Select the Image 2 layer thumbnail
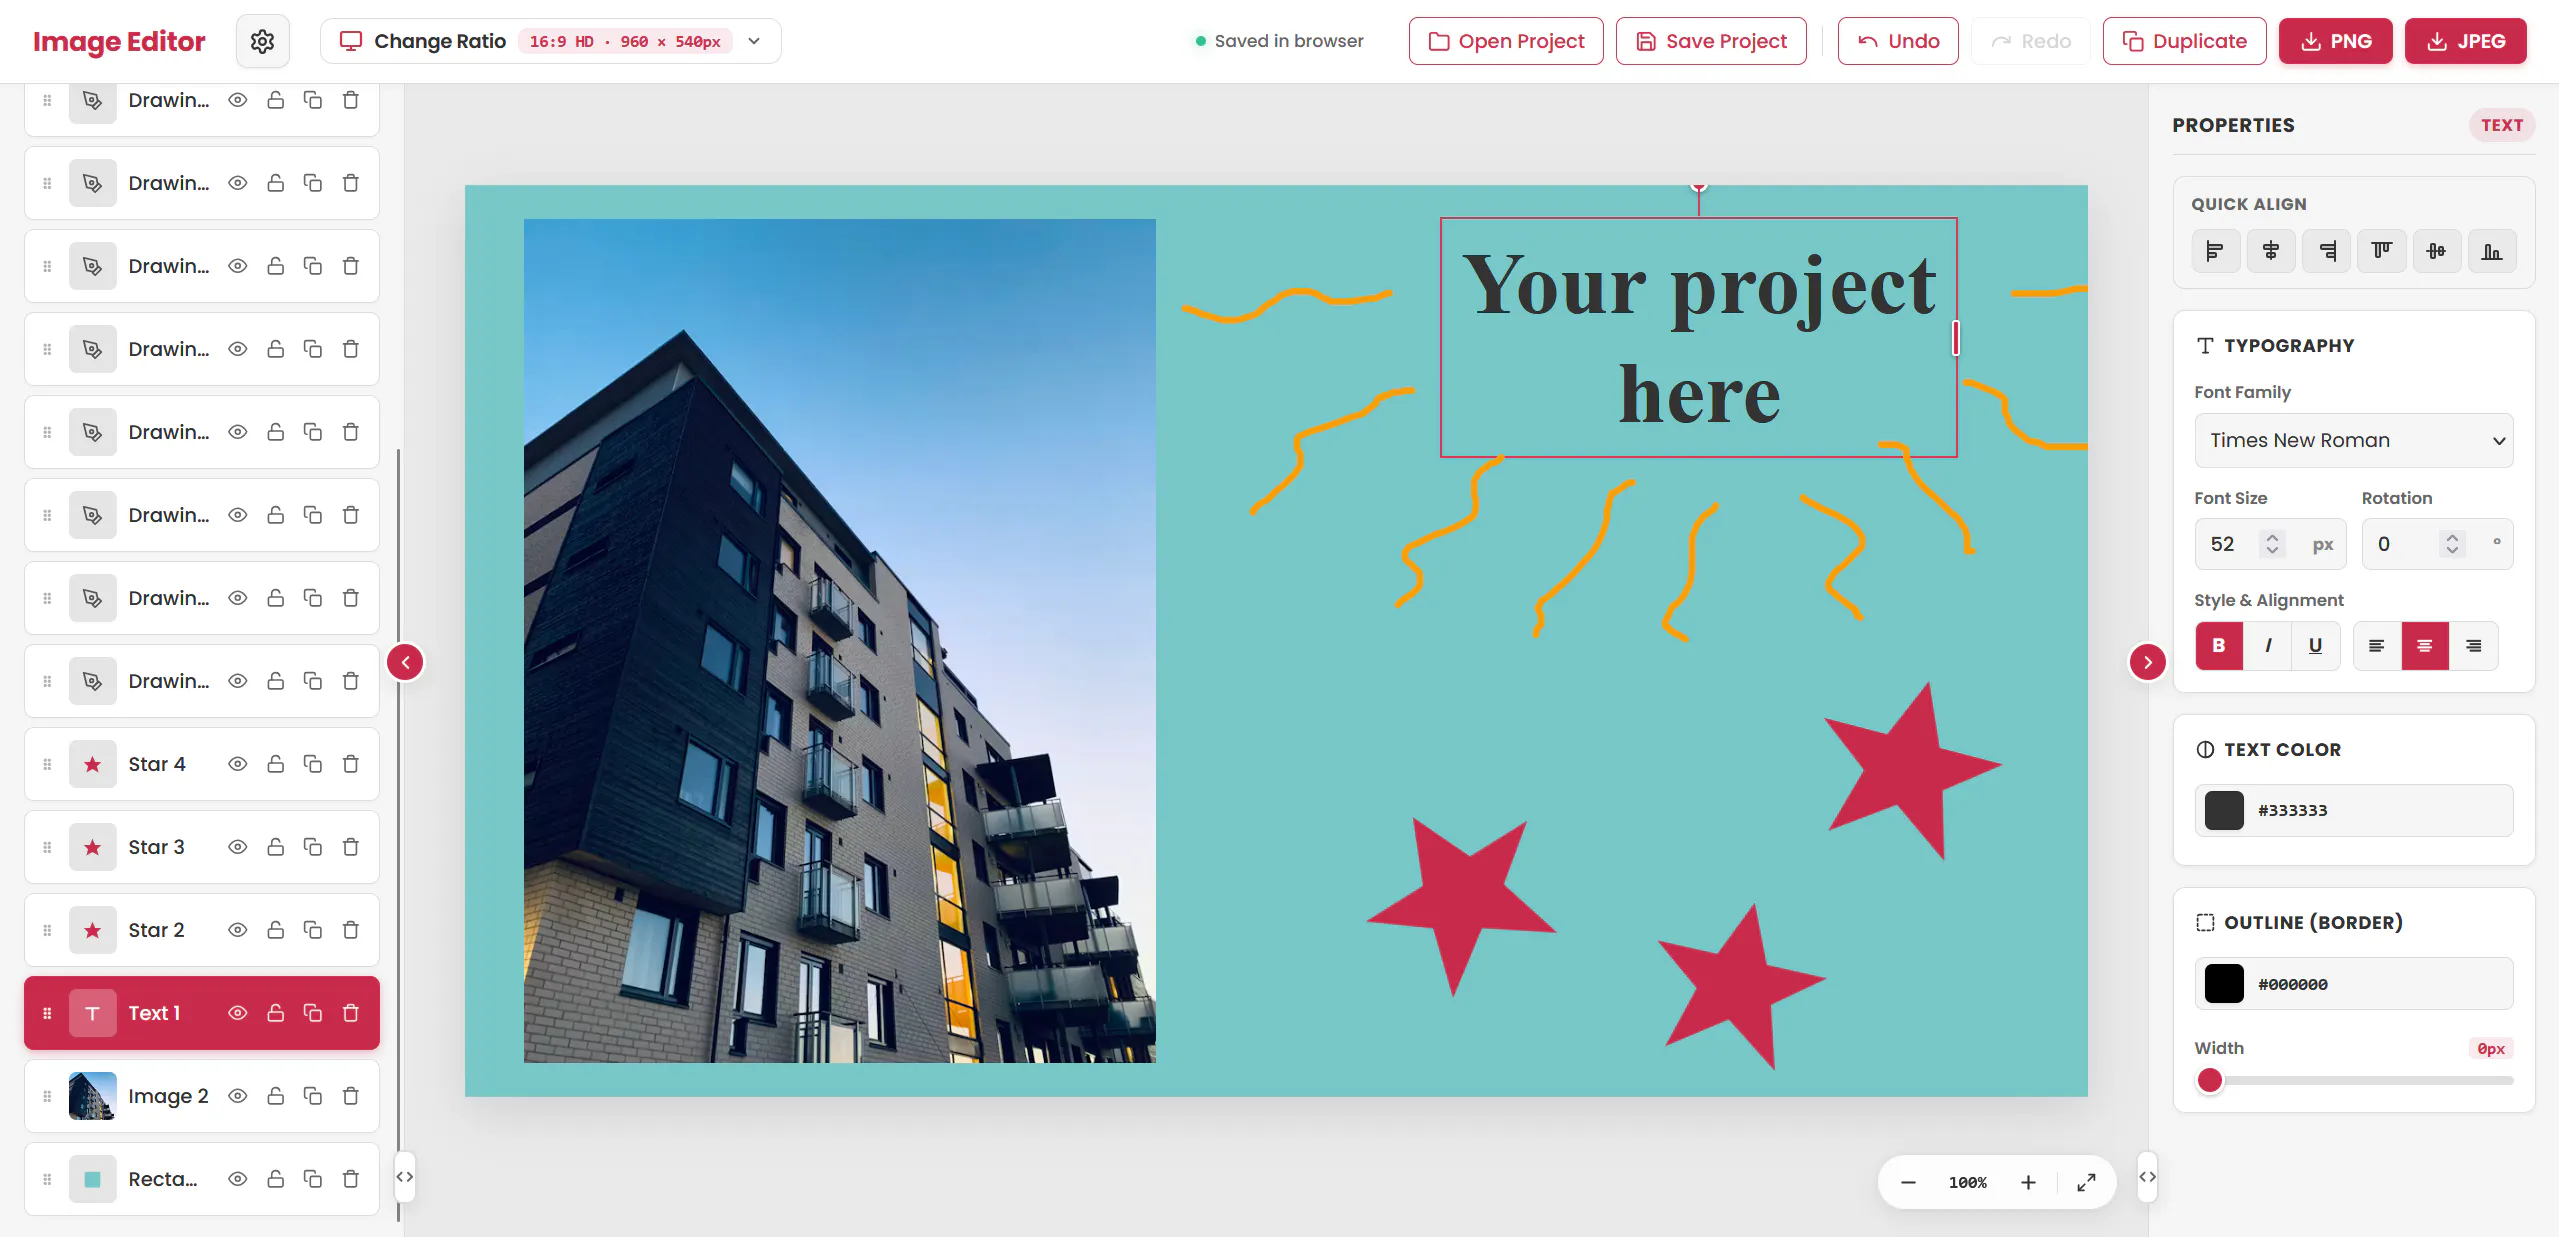2559x1237 pixels. tap(92, 1096)
